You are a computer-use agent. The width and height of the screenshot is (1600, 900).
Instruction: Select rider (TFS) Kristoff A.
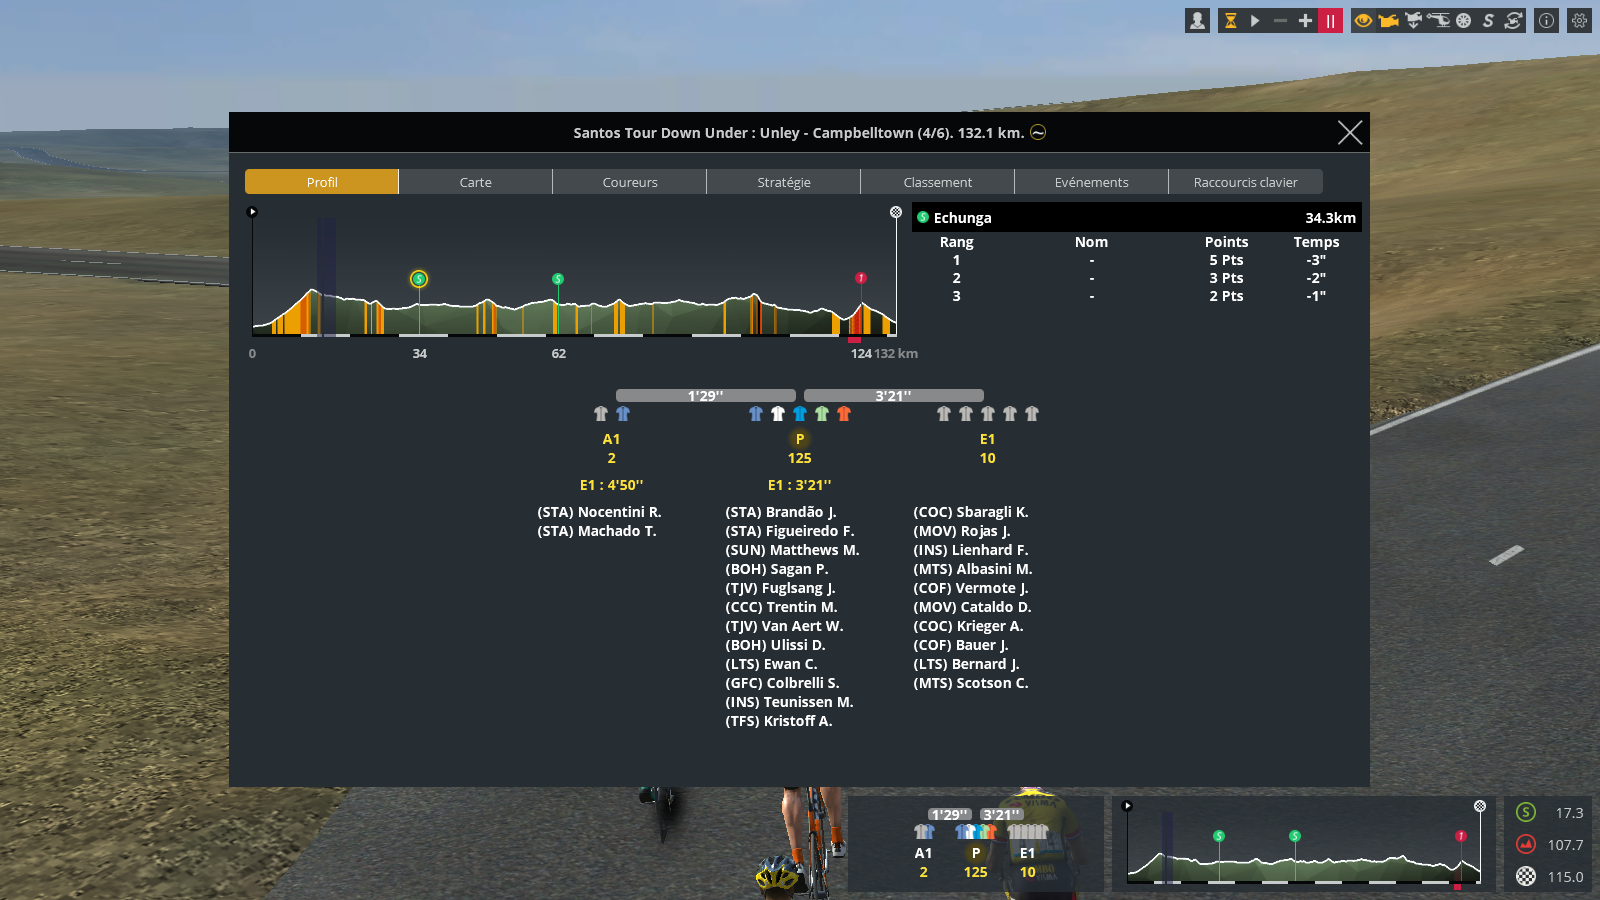pyautogui.click(x=779, y=721)
